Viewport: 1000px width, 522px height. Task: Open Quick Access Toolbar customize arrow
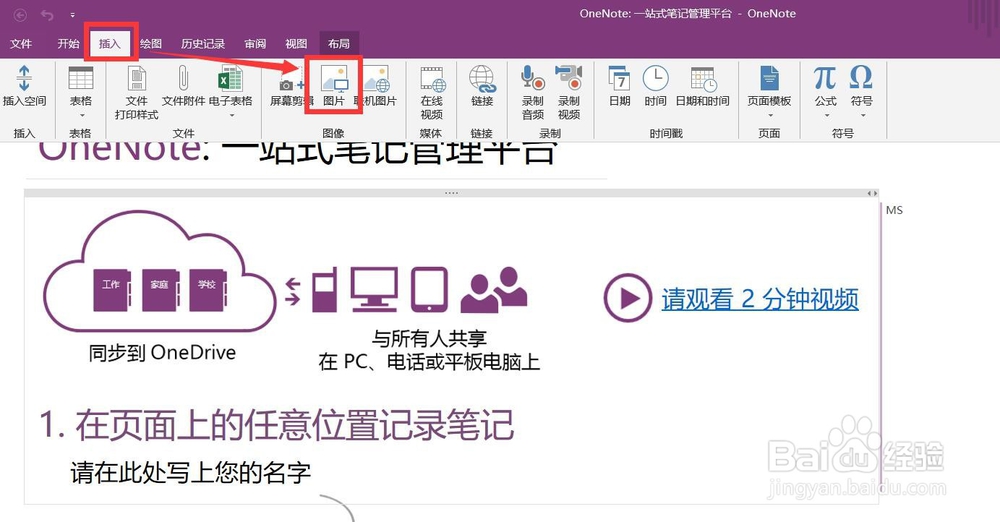click(73, 15)
